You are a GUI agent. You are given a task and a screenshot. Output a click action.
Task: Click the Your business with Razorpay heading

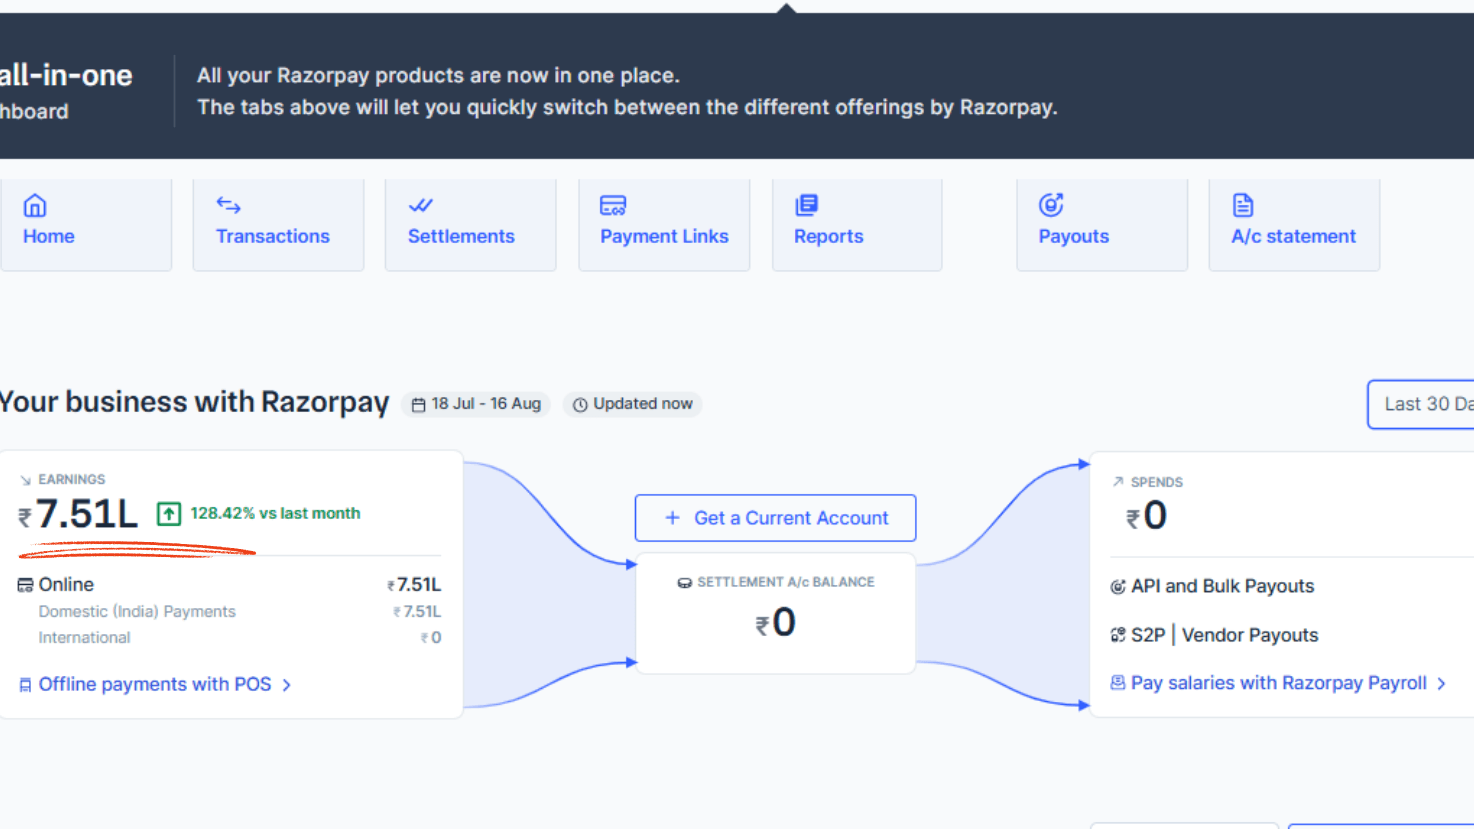click(x=194, y=402)
